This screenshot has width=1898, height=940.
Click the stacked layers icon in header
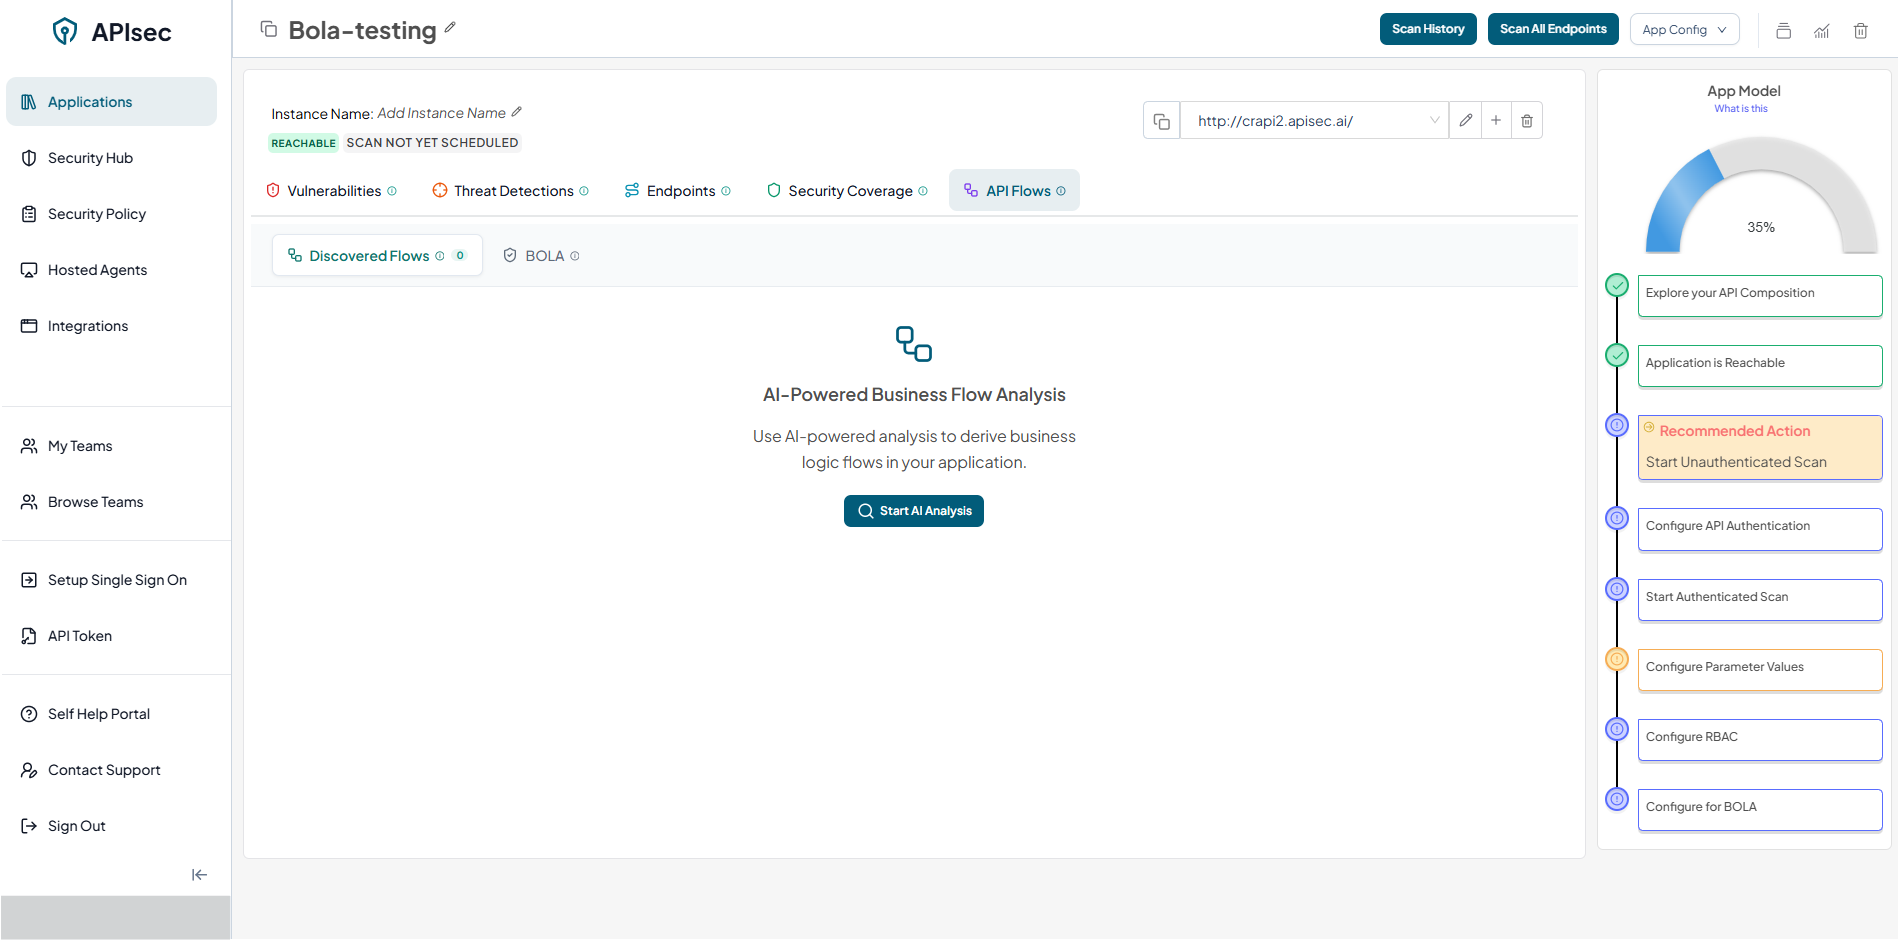(x=1783, y=31)
